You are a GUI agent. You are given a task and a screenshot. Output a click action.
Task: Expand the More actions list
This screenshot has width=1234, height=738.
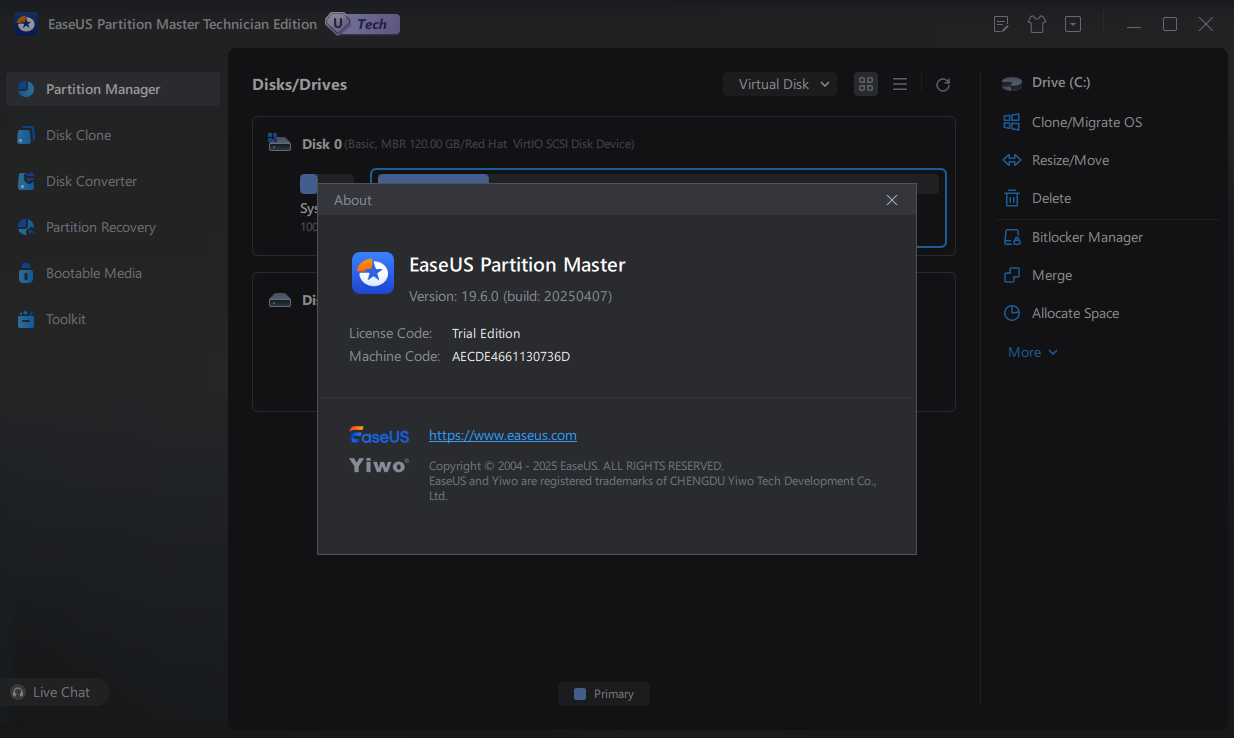[1033, 352]
